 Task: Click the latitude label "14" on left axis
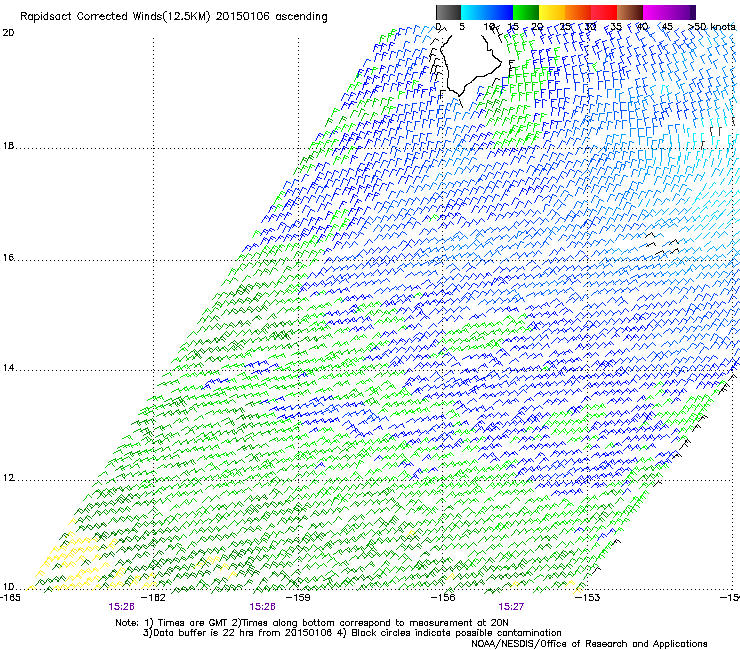coord(8,368)
